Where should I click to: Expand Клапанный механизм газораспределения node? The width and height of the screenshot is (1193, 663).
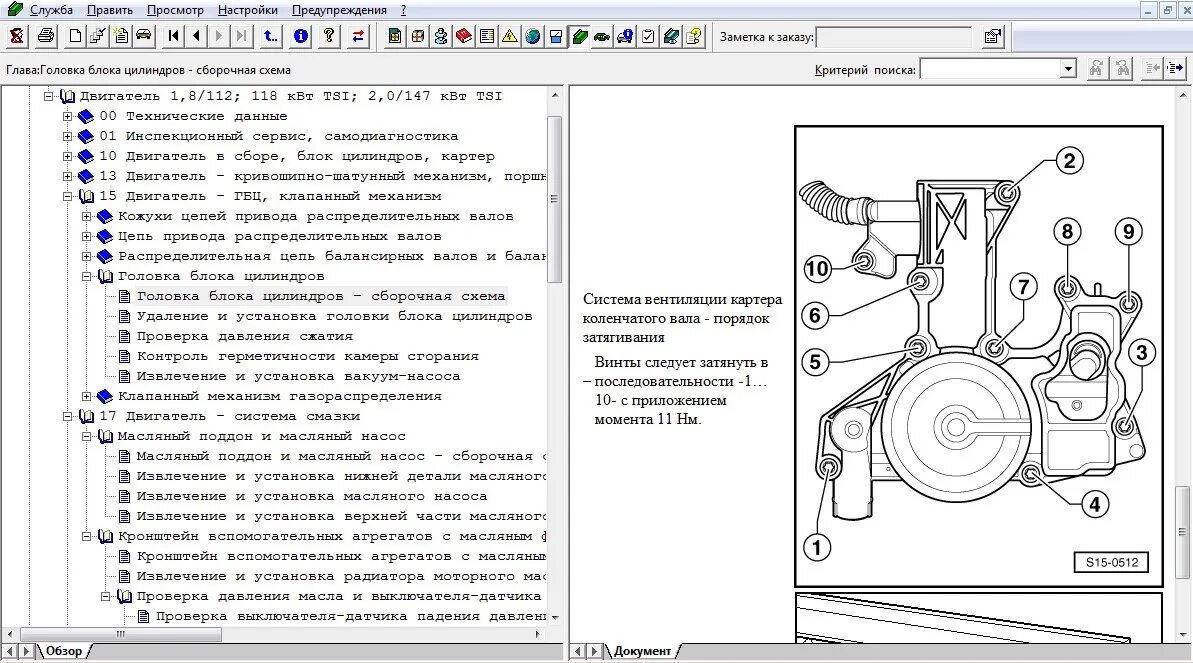click(x=87, y=397)
